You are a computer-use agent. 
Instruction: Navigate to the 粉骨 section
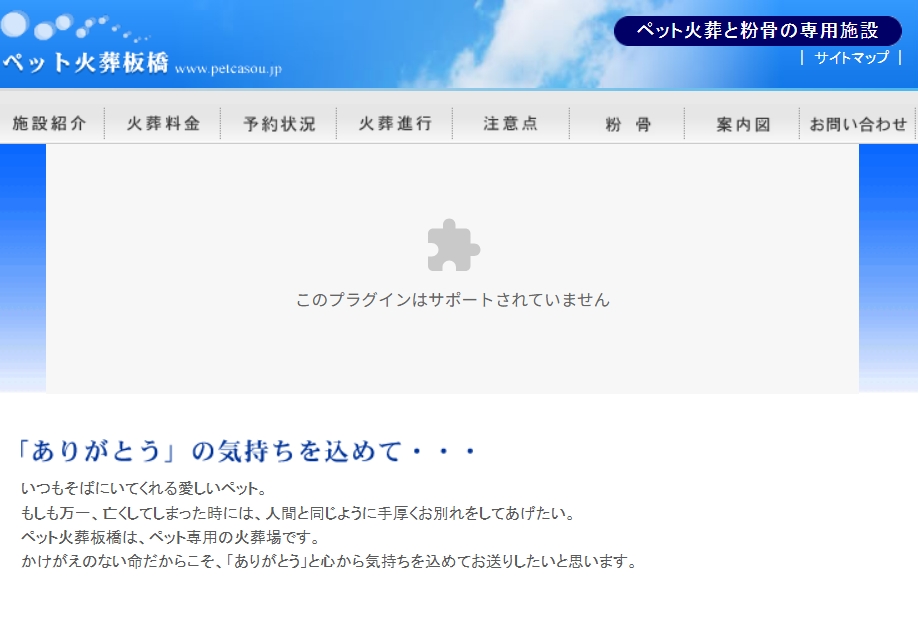(627, 124)
